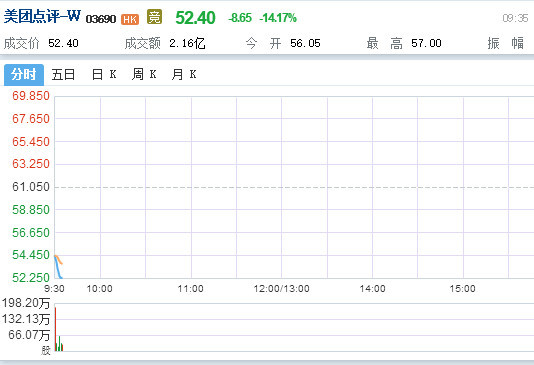Viewport: 534px width, 365px height.
Task: Click the y-axis value 54.450
Action: tap(31, 255)
